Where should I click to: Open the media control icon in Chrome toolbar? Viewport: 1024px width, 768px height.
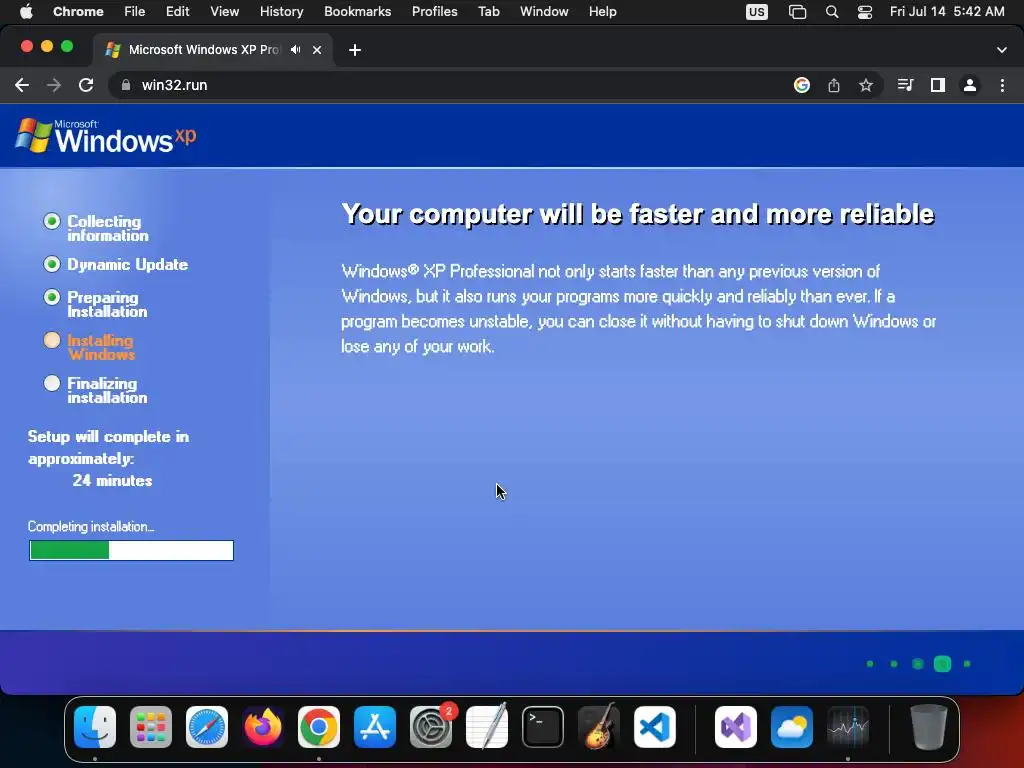[x=905, y=85]
